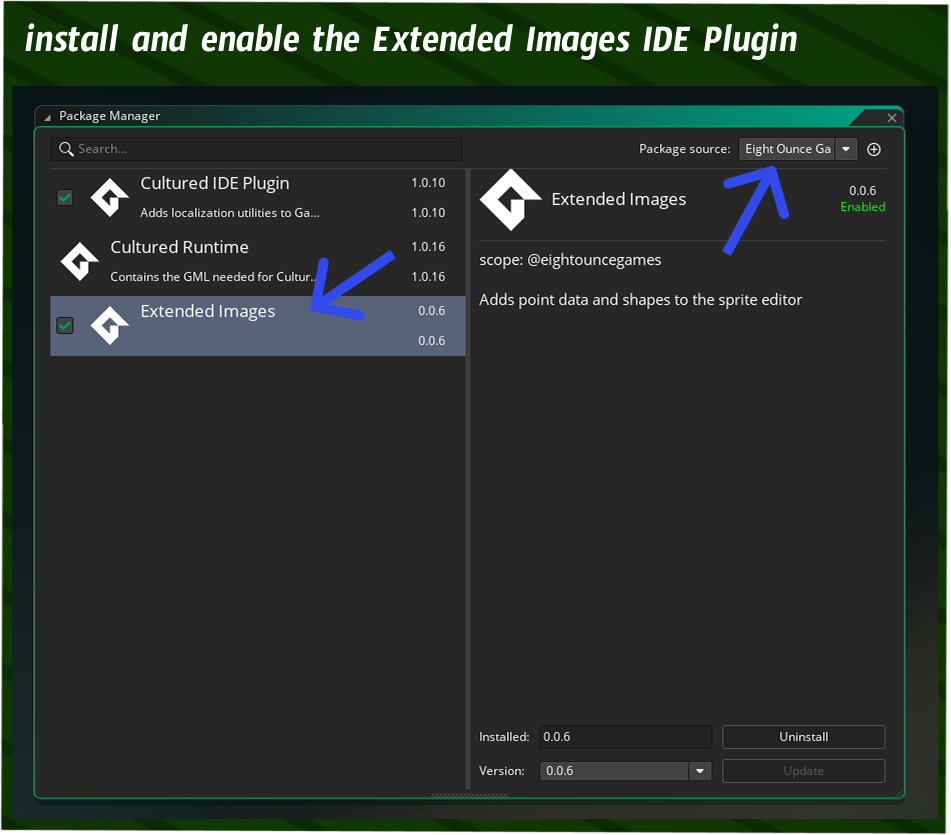The width and height of the screenshot is (951, 835).
Task: Click 'Adds localization utilities to Ga...' description
Action: click(229, 213)
